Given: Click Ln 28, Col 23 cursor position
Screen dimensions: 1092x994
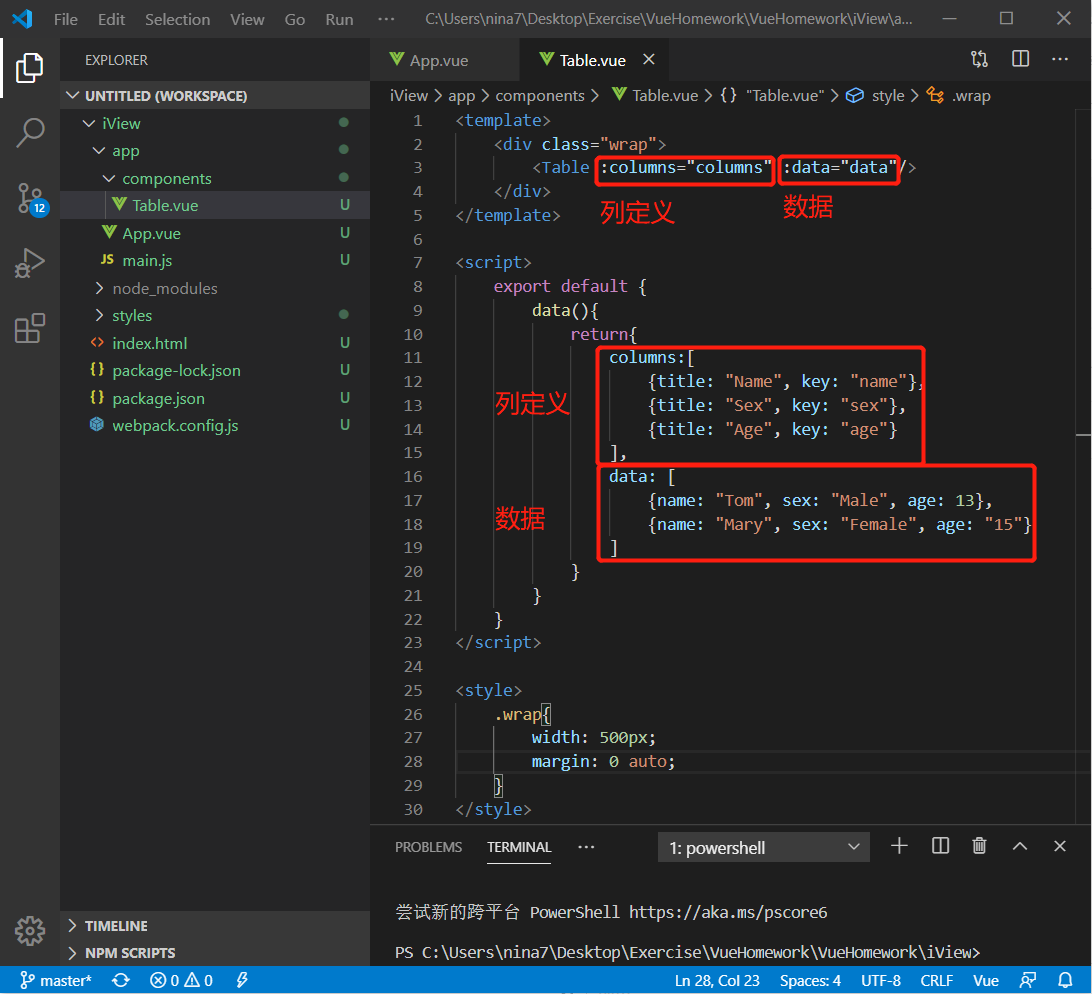Looking at the screenshot, I should (x=717, y=980).
